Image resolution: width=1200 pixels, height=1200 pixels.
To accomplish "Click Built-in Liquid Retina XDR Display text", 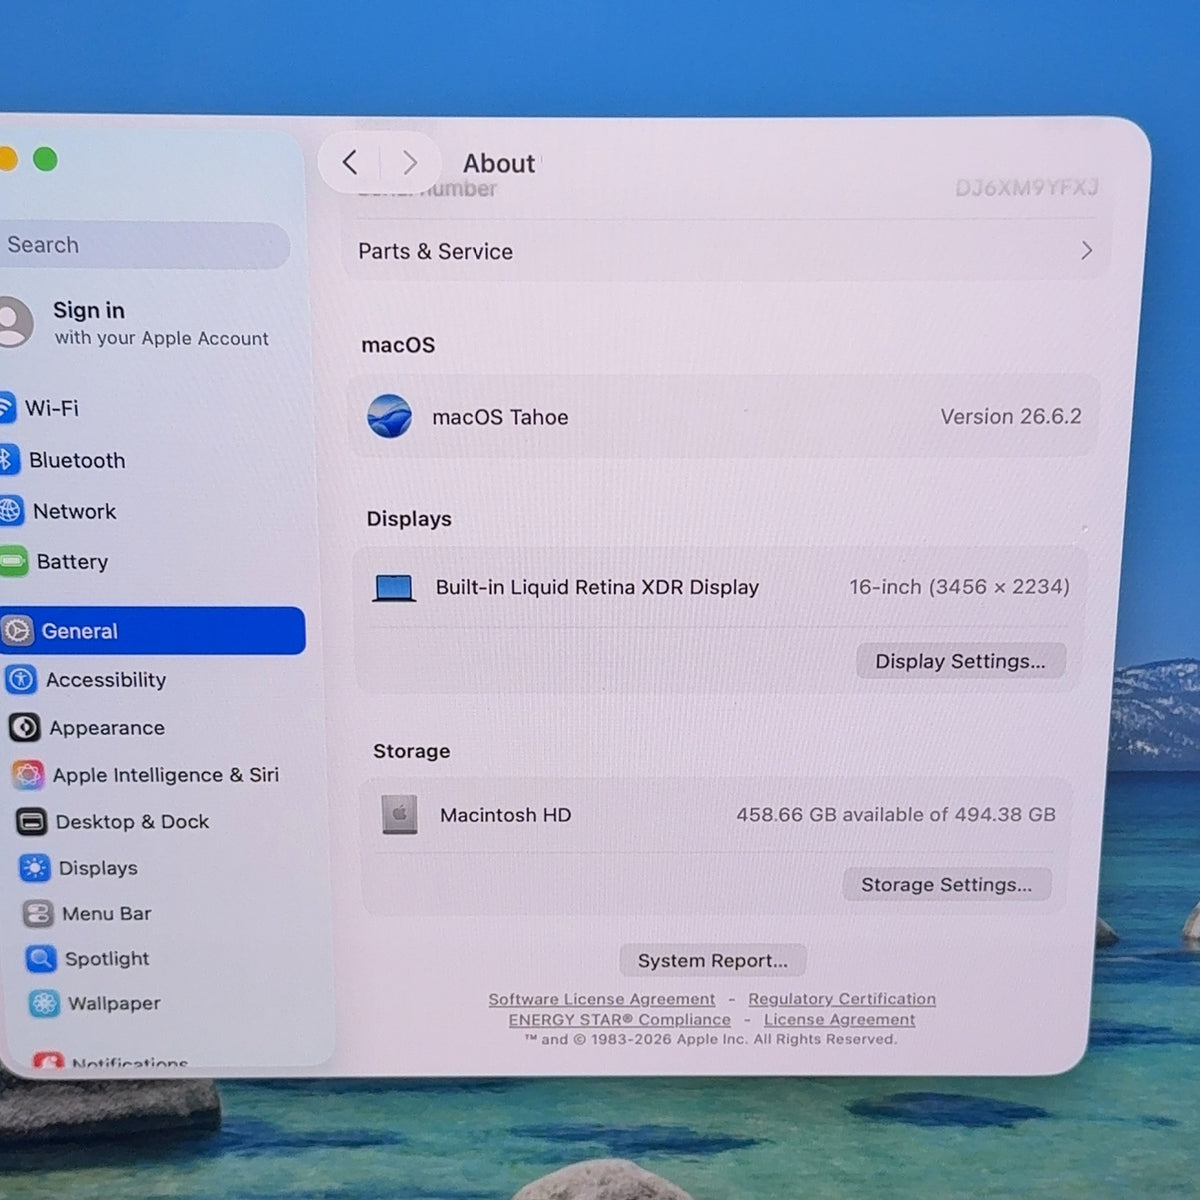I will point(597,588).
